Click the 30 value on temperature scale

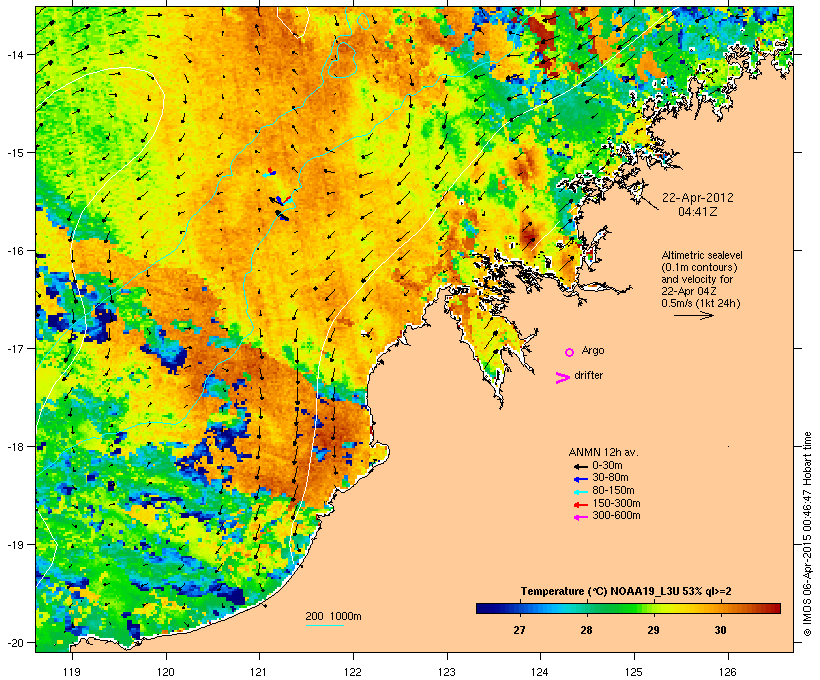pos(720,630)
